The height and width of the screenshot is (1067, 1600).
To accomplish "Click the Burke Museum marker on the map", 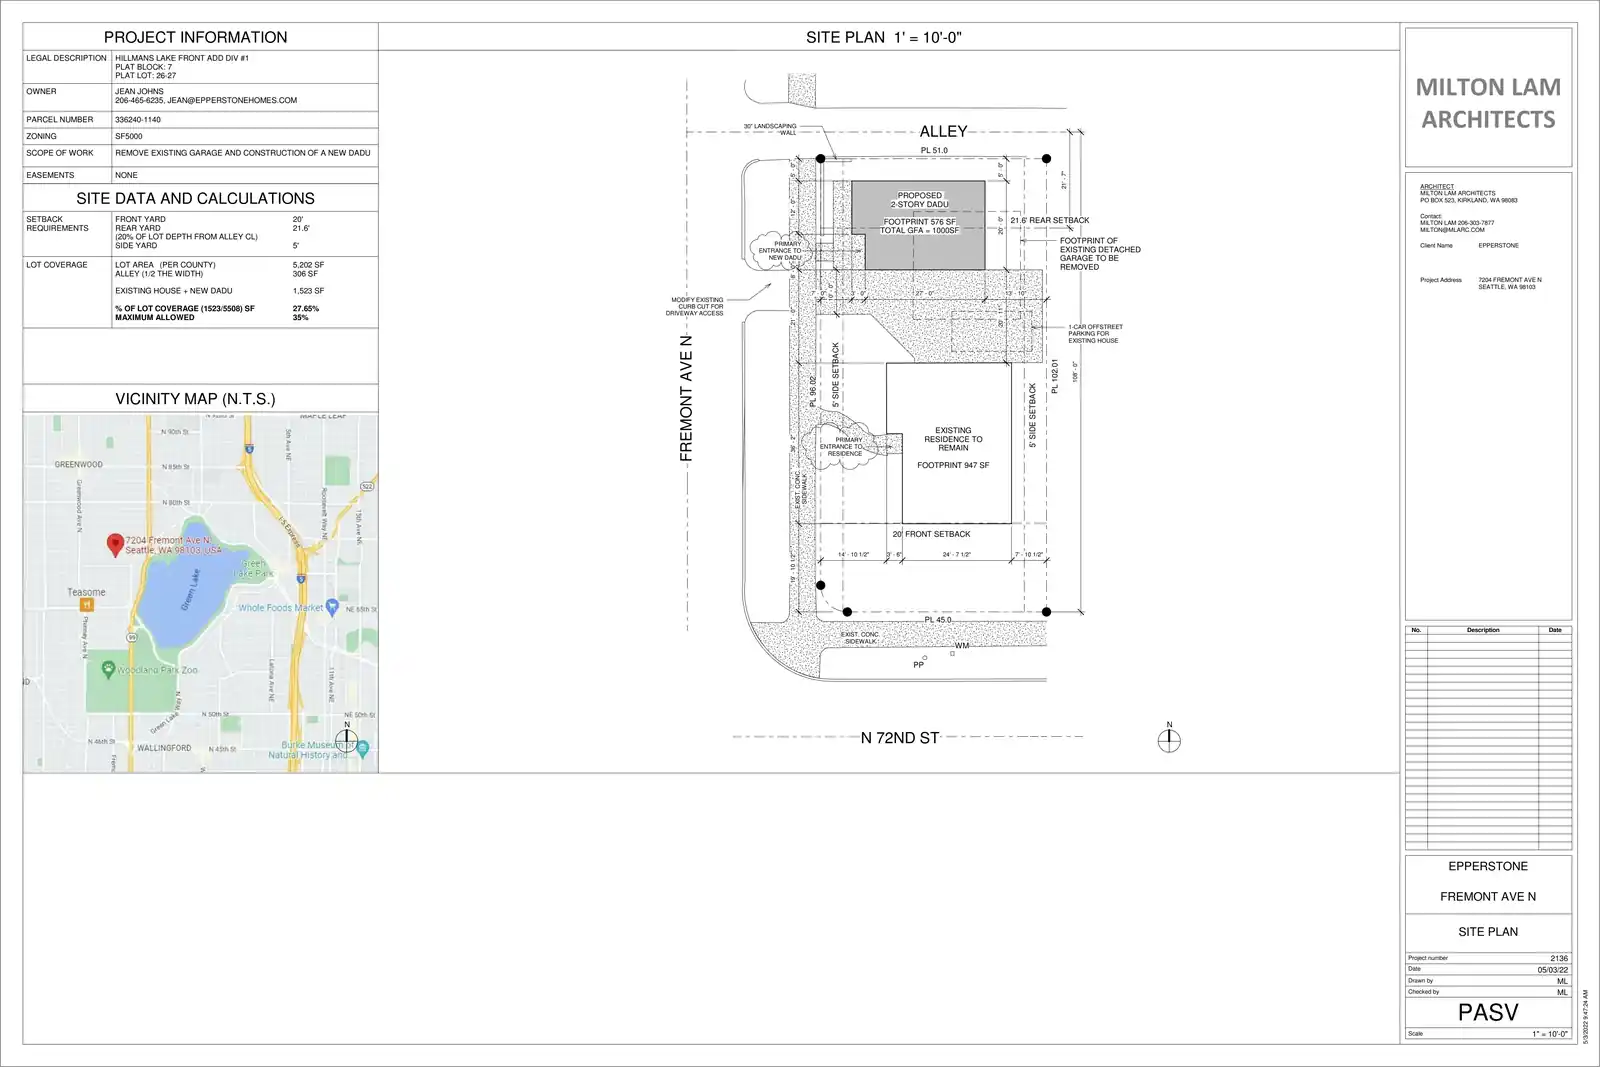I will tap(363, 747).
